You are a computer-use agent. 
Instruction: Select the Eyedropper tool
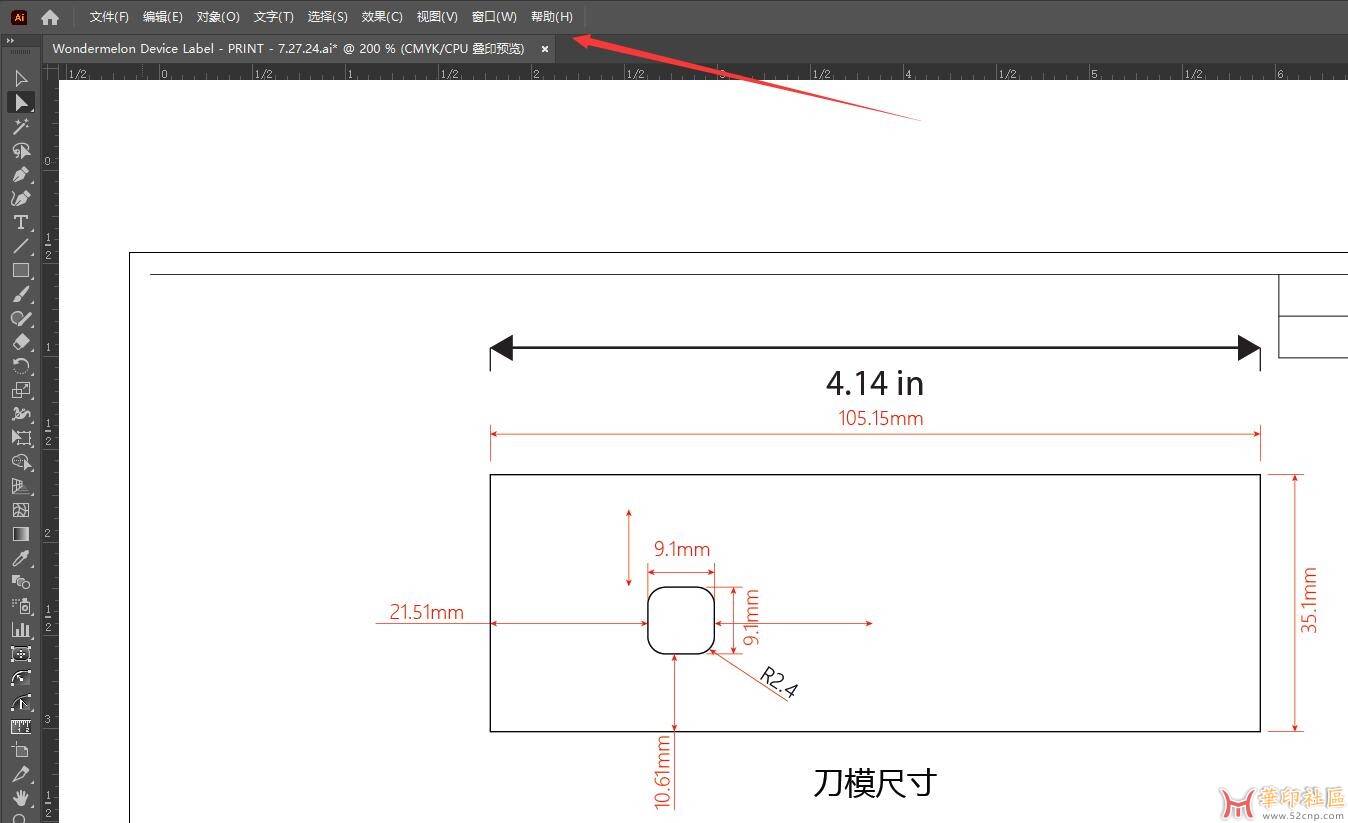(x=21, y=558)
